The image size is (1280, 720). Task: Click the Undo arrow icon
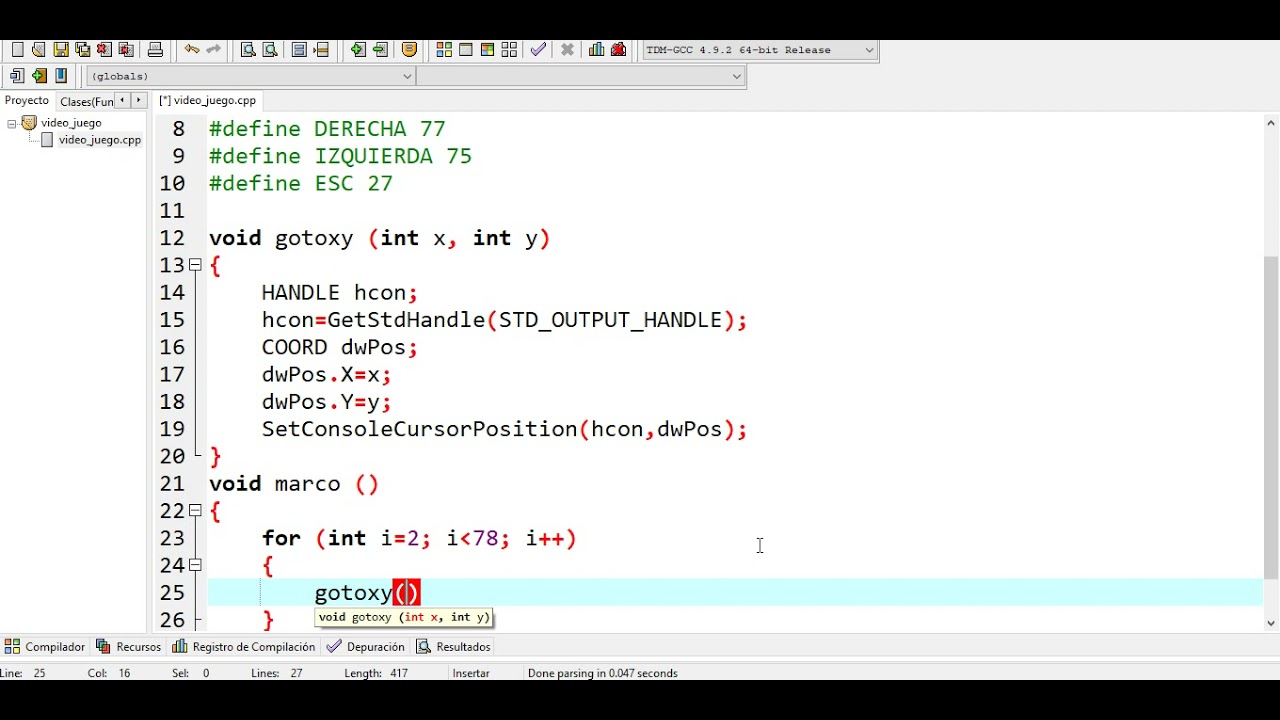click(x=191, y=50)
